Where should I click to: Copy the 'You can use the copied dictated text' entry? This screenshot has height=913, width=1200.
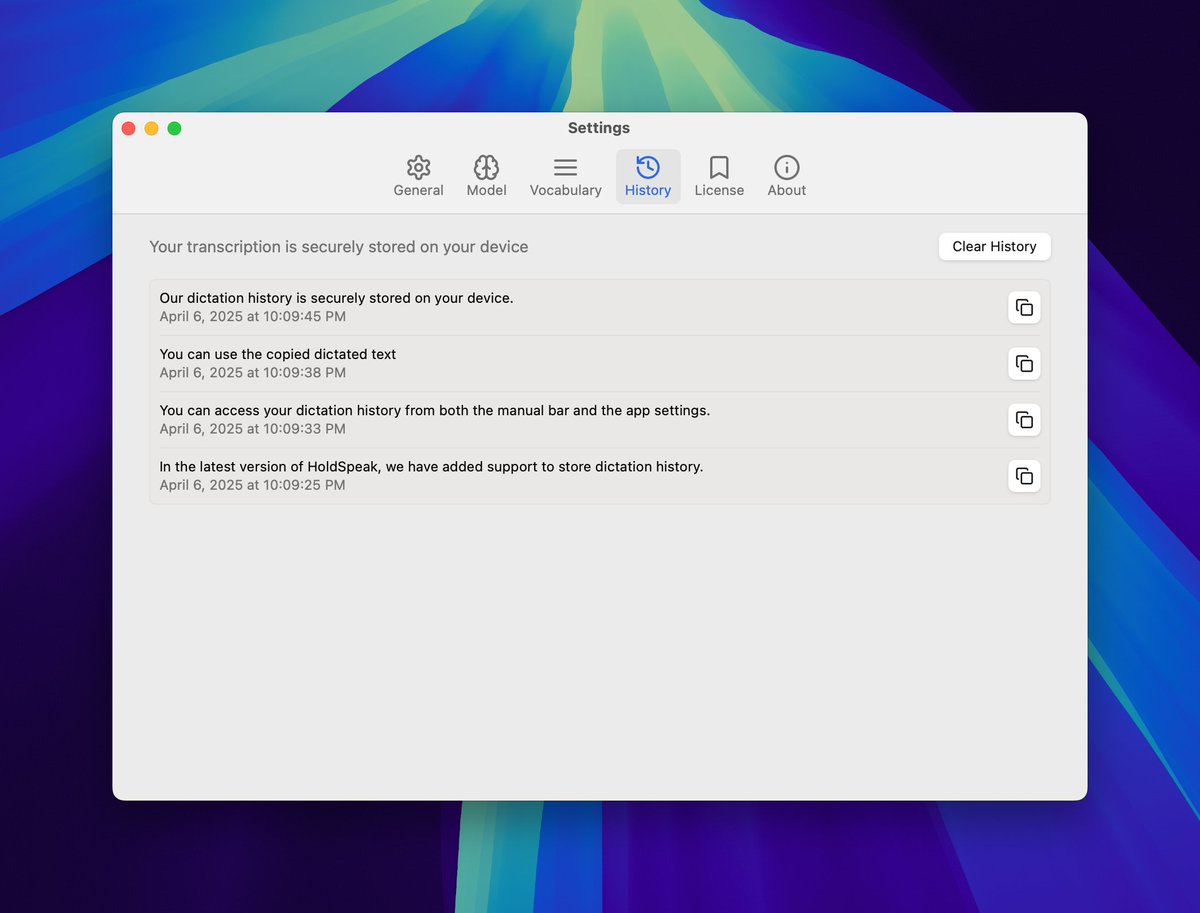click(x=1023, y=364)
